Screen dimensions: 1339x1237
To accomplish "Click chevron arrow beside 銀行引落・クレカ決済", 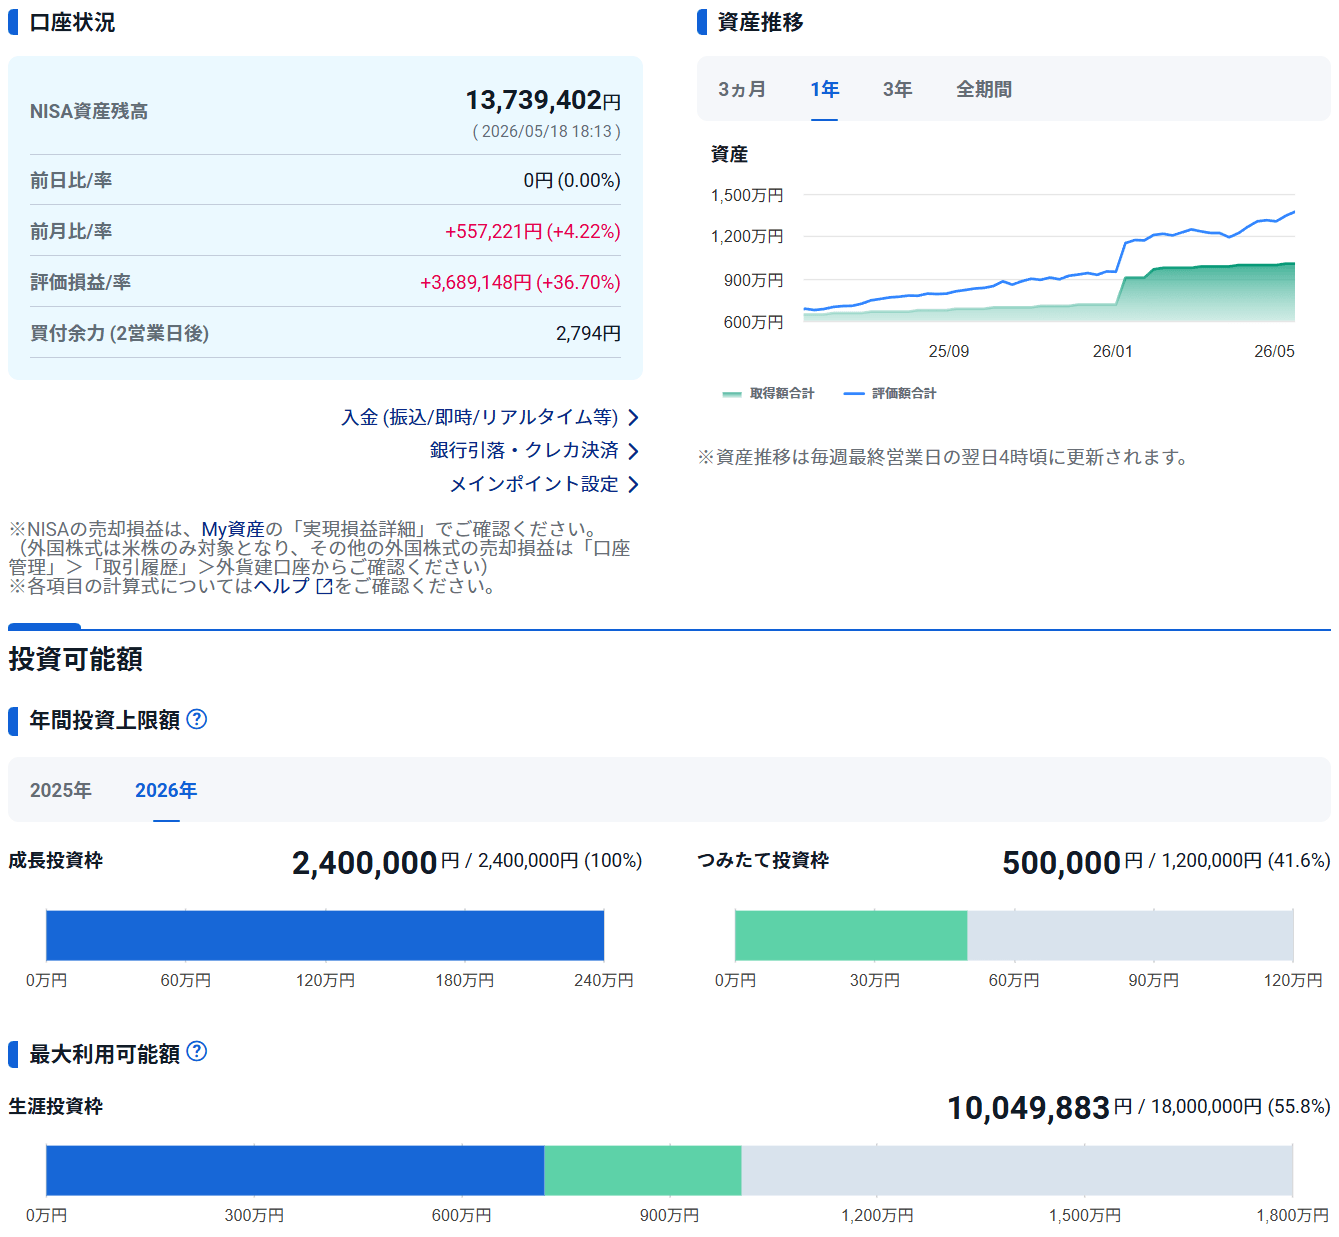I will 633,451.
